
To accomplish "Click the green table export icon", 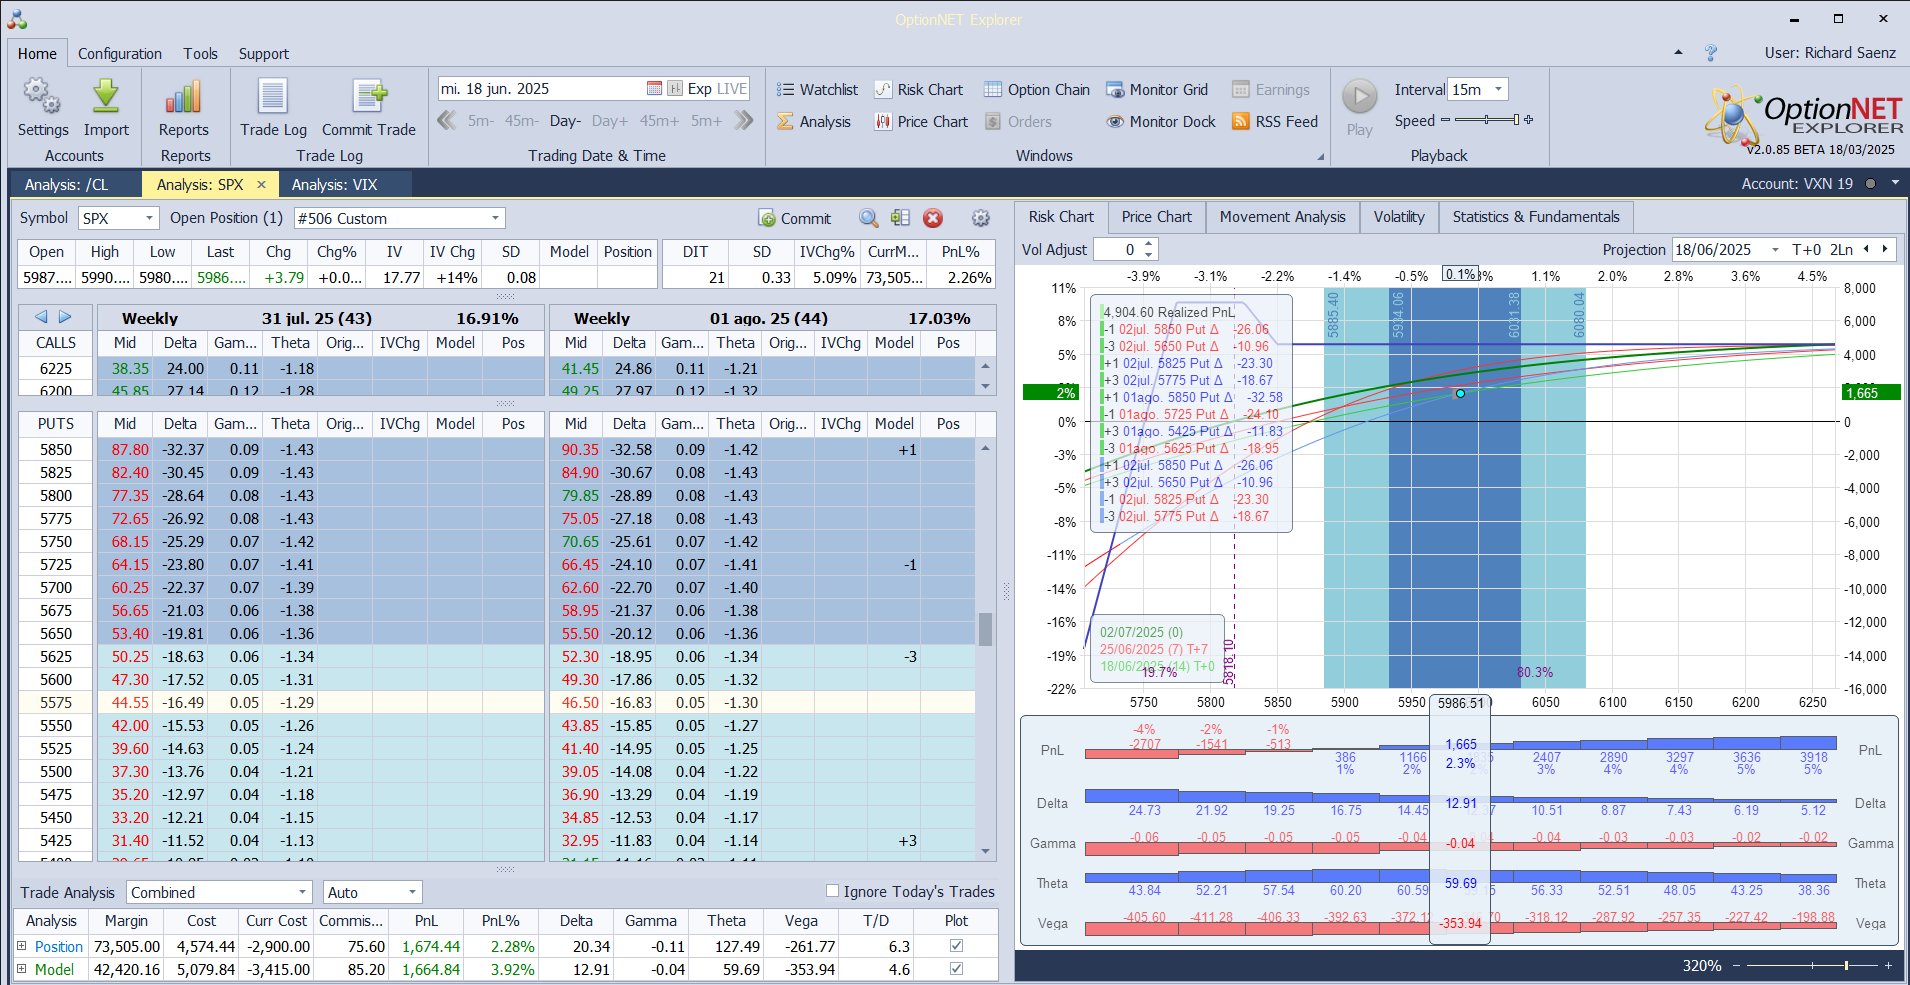I will 901,218.
